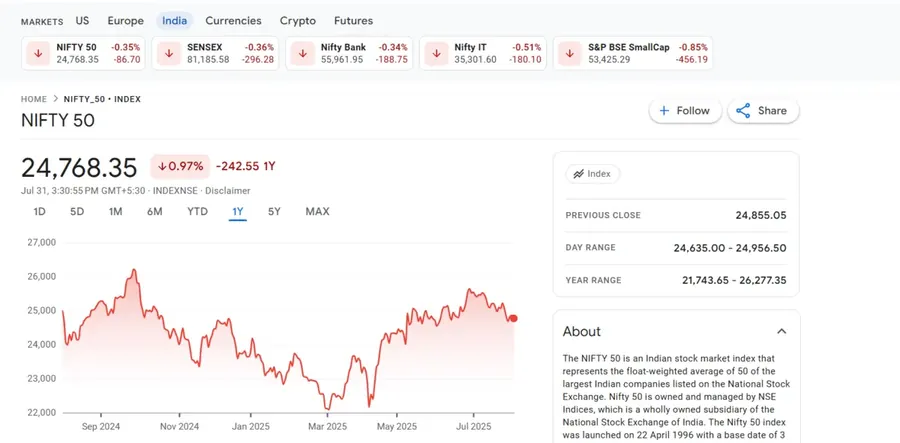Open the Disclaimer link
Screen dimensions: 900x443
(228, 191)
